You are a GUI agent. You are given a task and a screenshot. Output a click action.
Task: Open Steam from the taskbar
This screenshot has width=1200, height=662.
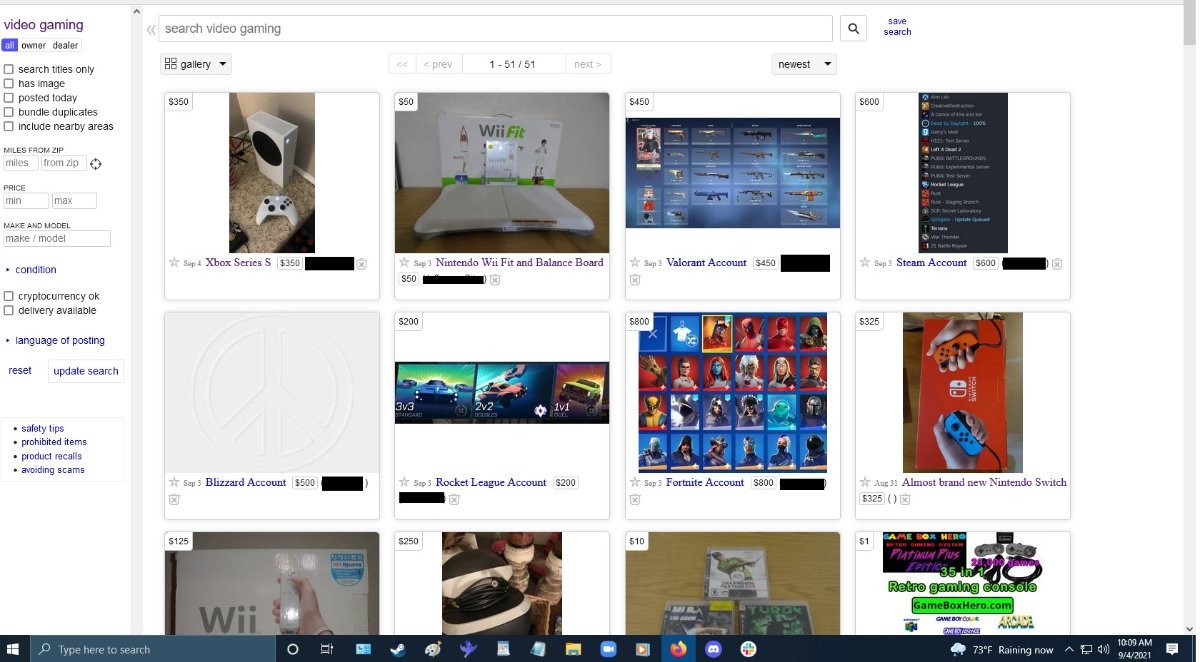397,649
